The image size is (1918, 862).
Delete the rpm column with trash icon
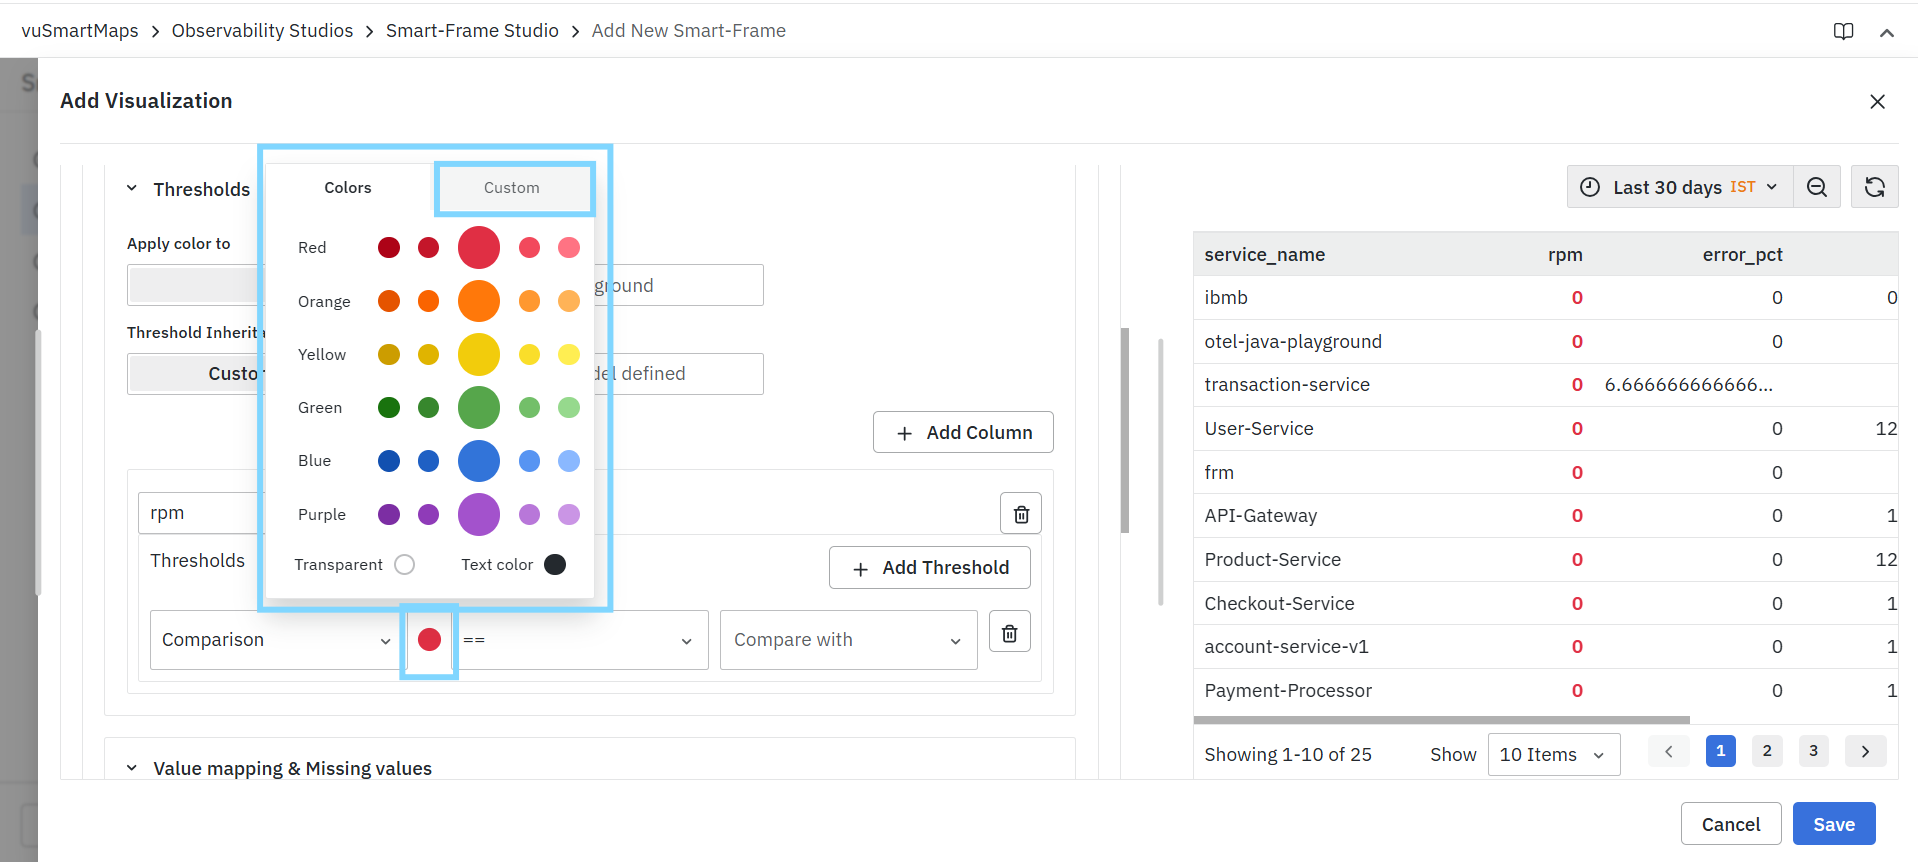pyautogui.click(x=1021, y=514)
